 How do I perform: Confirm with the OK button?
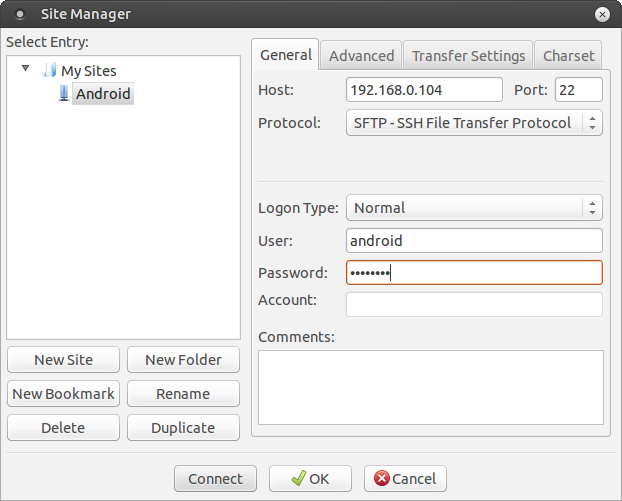coord(310,478)
